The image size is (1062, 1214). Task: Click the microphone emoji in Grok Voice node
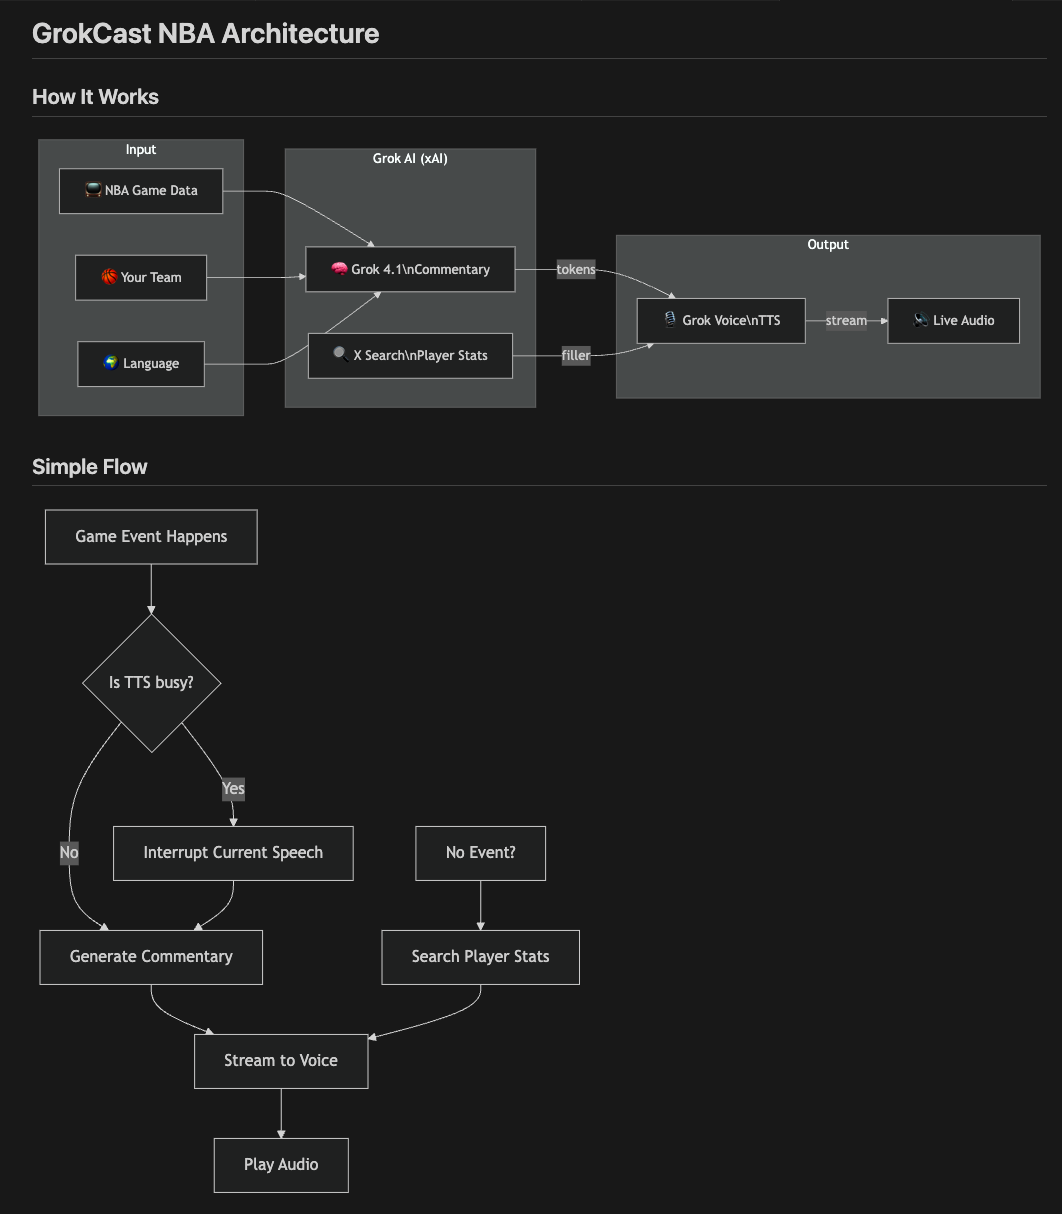[670, 320]
